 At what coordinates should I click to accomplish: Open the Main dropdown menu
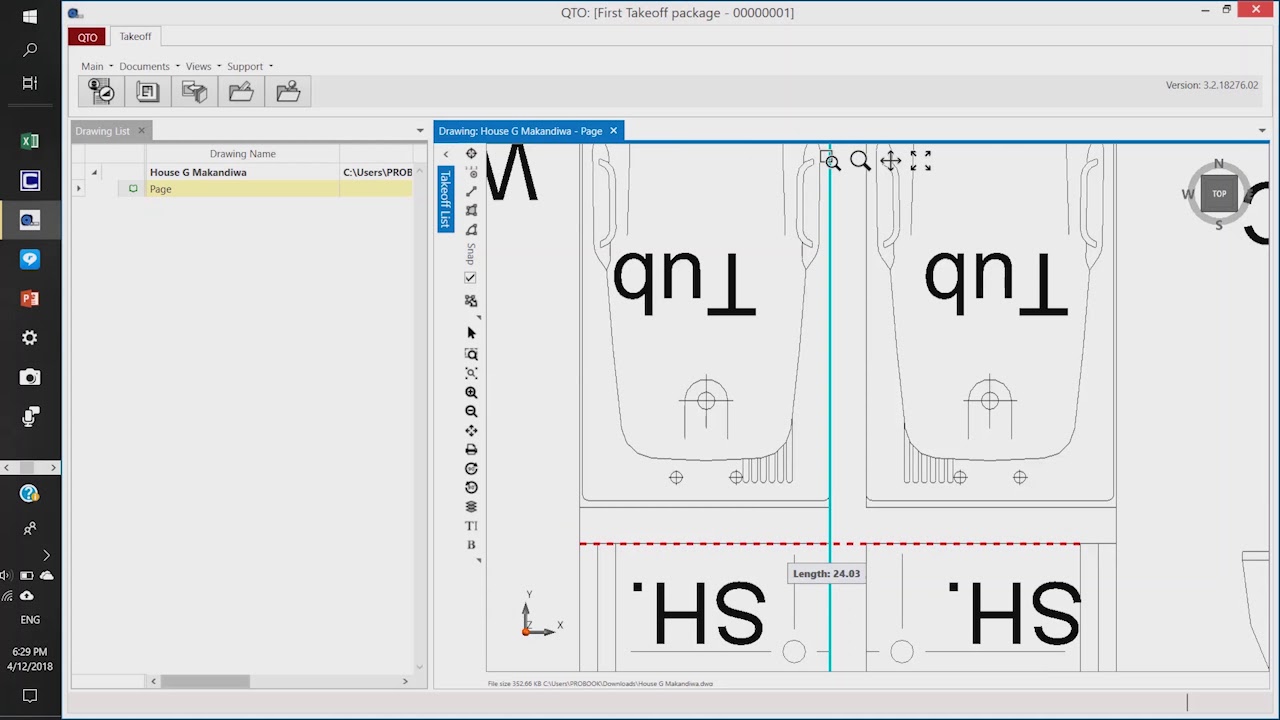[97, 66]
